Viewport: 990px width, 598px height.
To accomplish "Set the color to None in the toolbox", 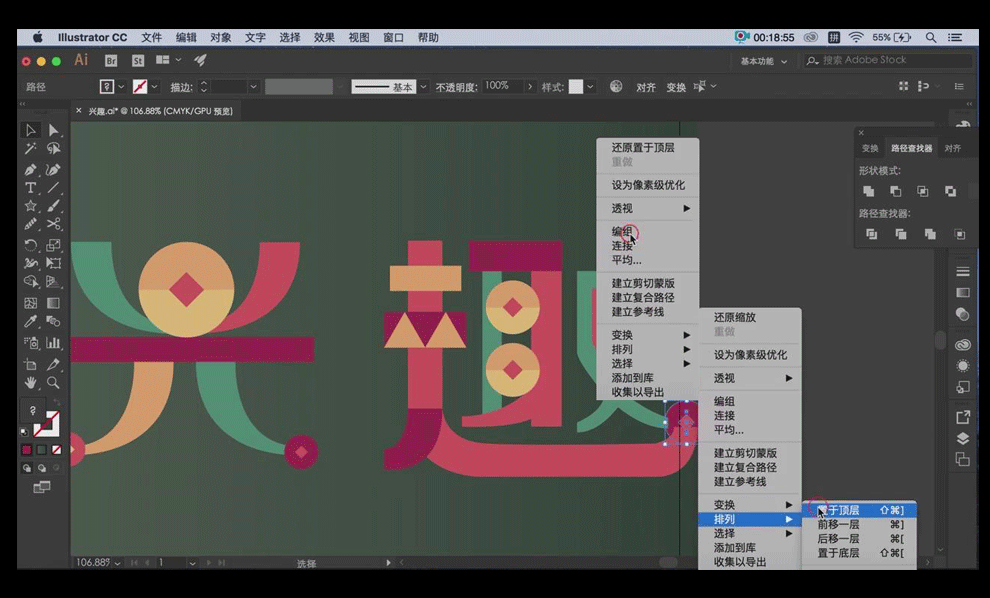I will coord(58,450).
